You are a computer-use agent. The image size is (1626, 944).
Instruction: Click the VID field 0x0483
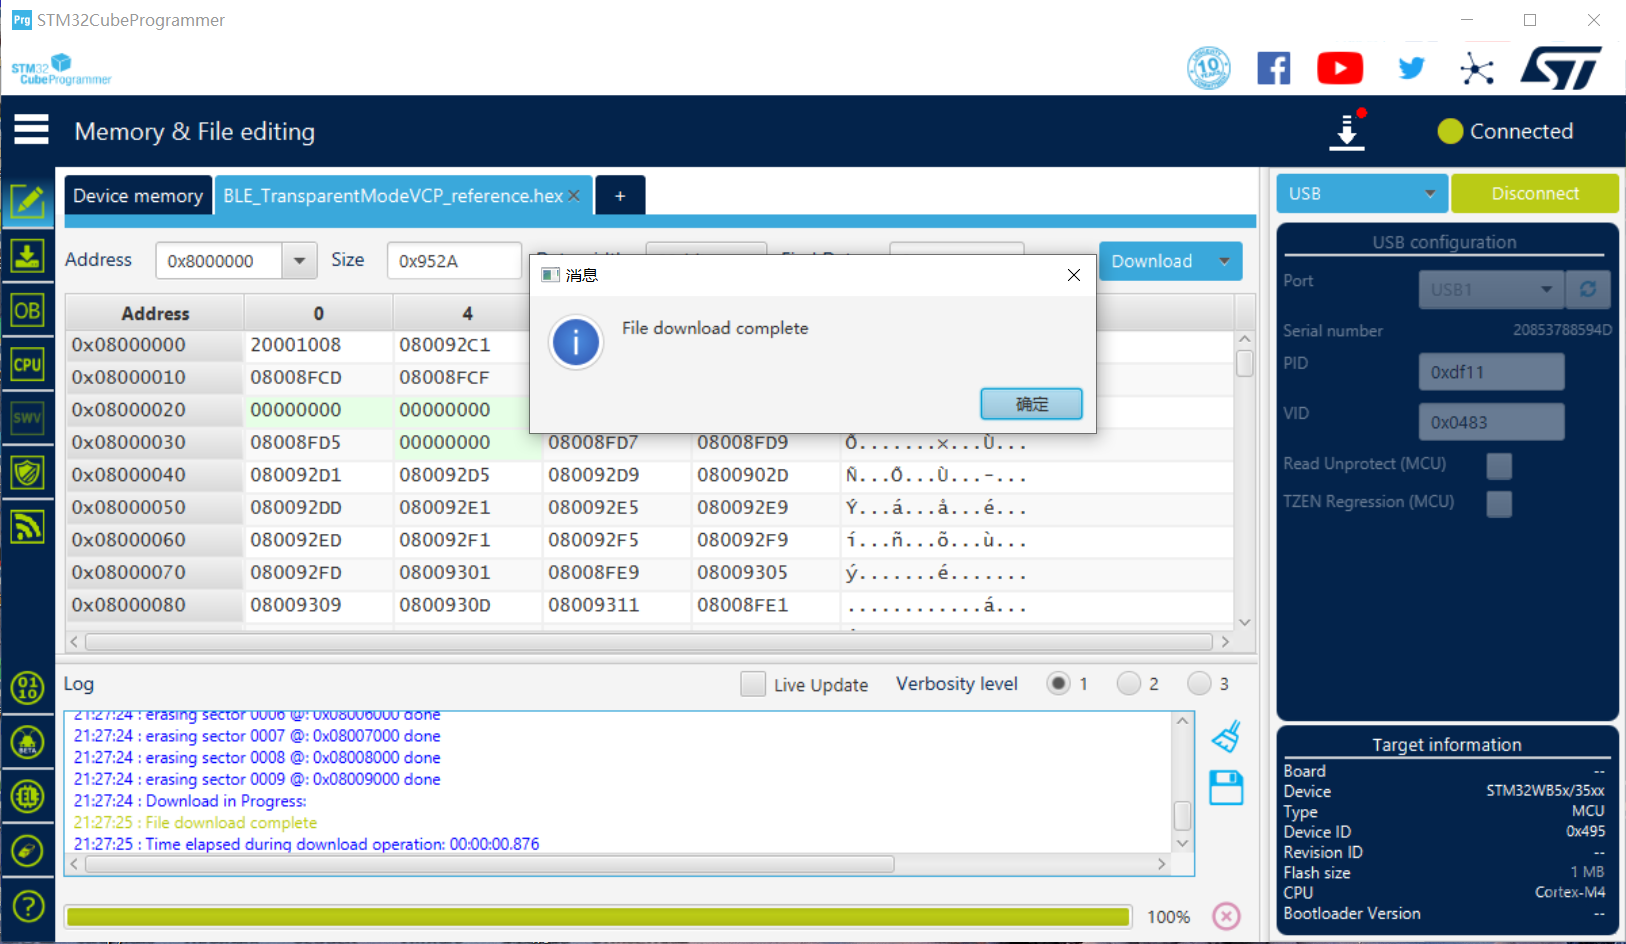1491,422
